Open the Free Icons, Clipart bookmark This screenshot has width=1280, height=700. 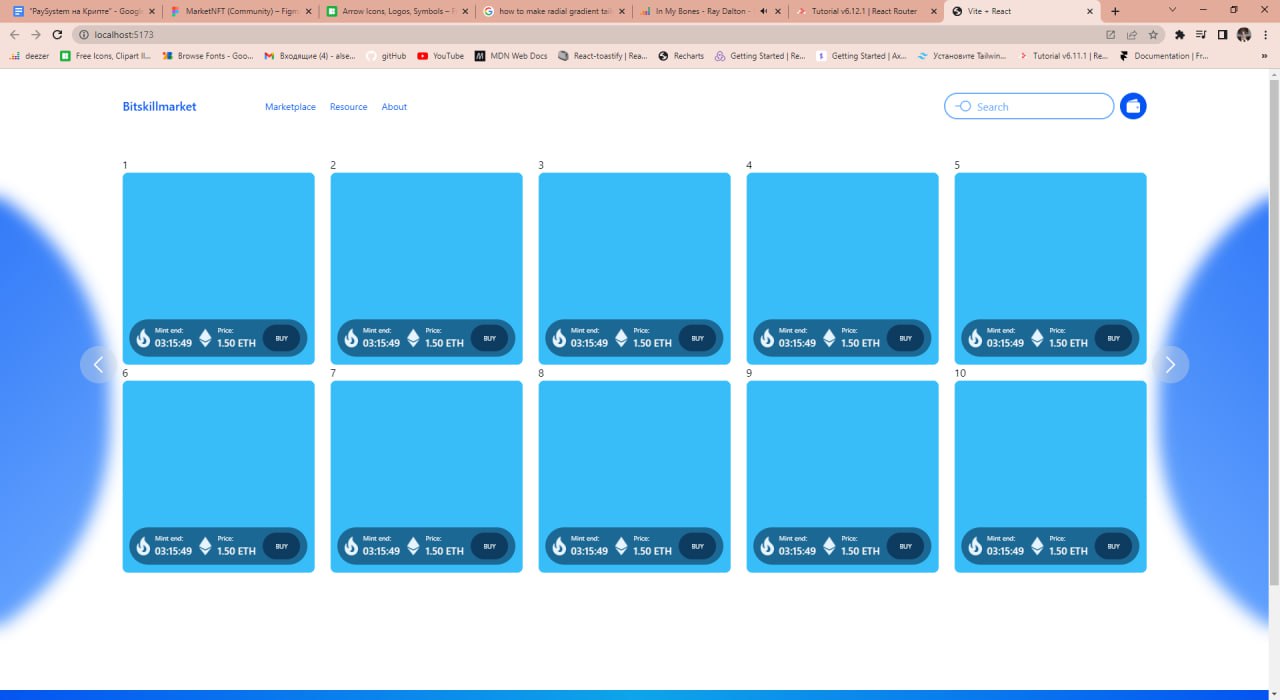[105, 56]
